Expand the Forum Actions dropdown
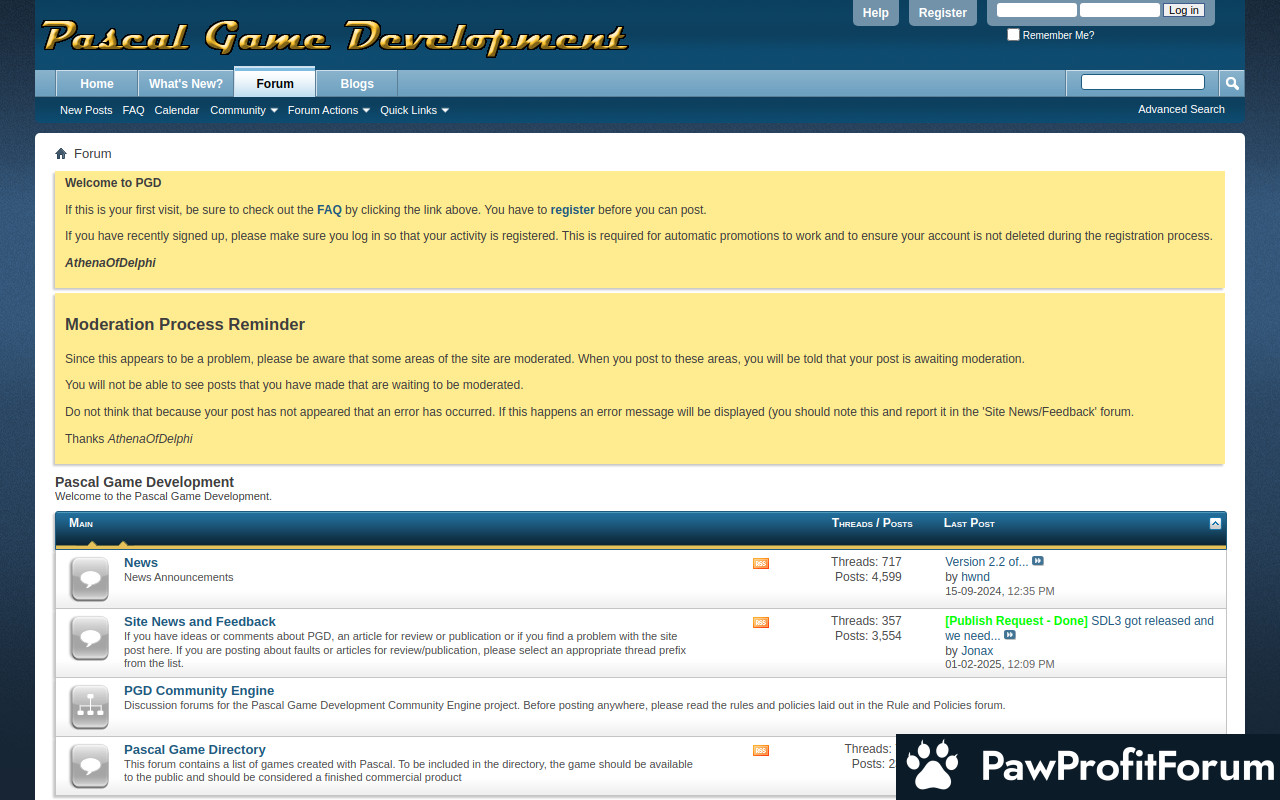The image size is (1280, 800). 329,110
